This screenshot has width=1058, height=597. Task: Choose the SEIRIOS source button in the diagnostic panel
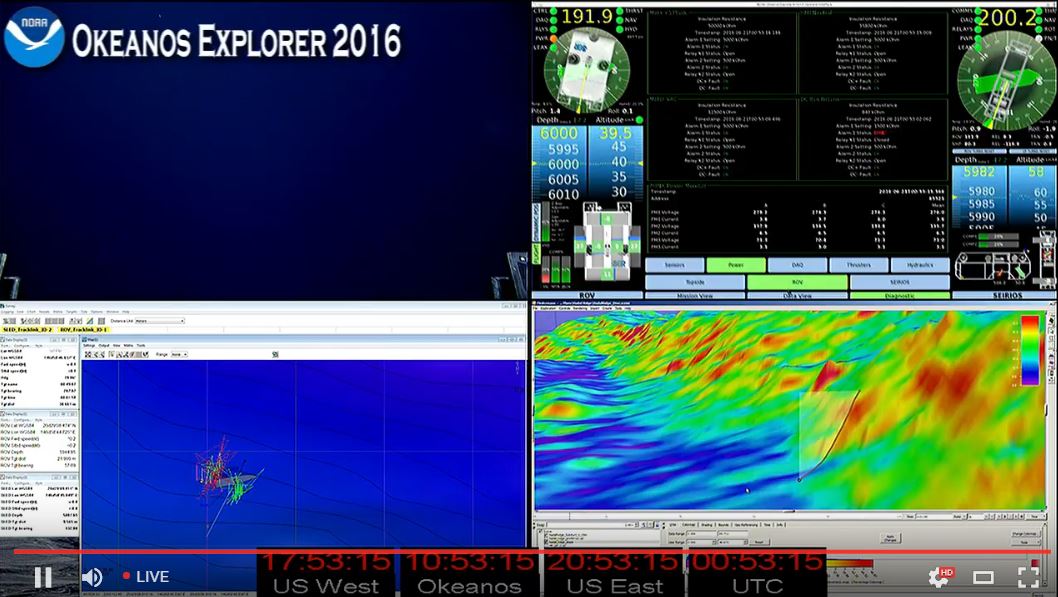[x=899, y=282]
